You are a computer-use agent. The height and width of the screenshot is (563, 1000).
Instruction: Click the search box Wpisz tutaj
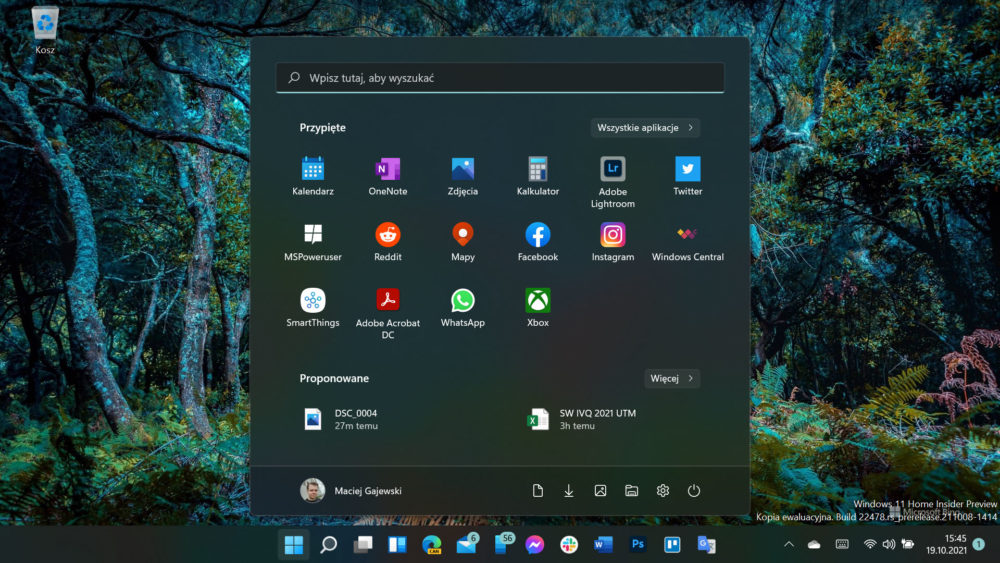pos(500,78)
